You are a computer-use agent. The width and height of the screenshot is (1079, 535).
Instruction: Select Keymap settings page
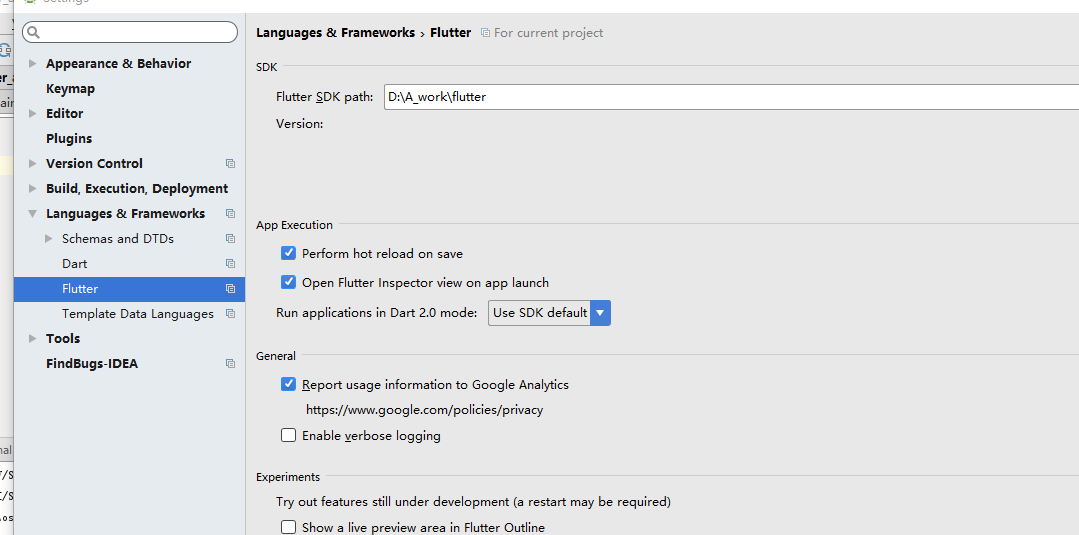point(70,89)
